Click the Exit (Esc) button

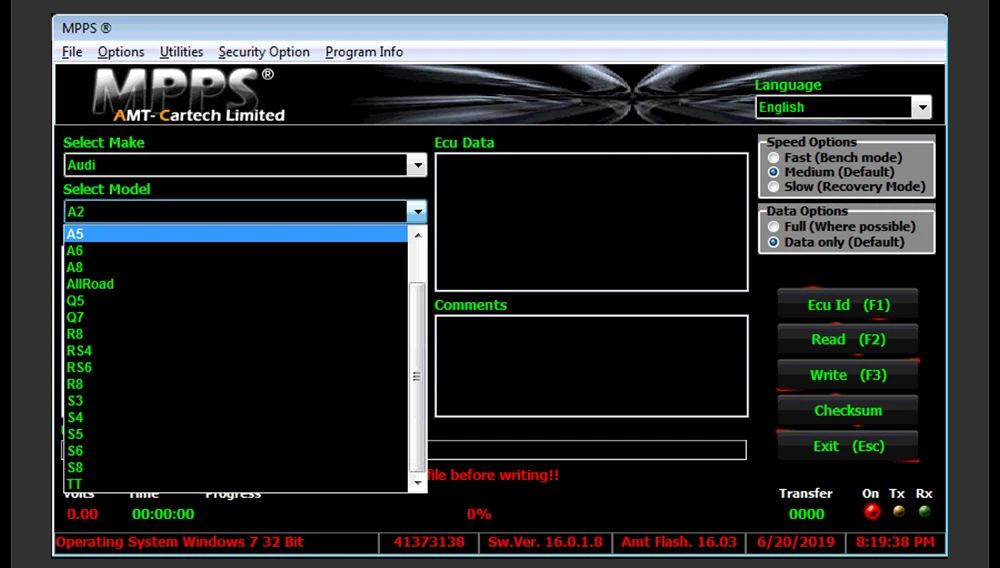tap(848, 446)
